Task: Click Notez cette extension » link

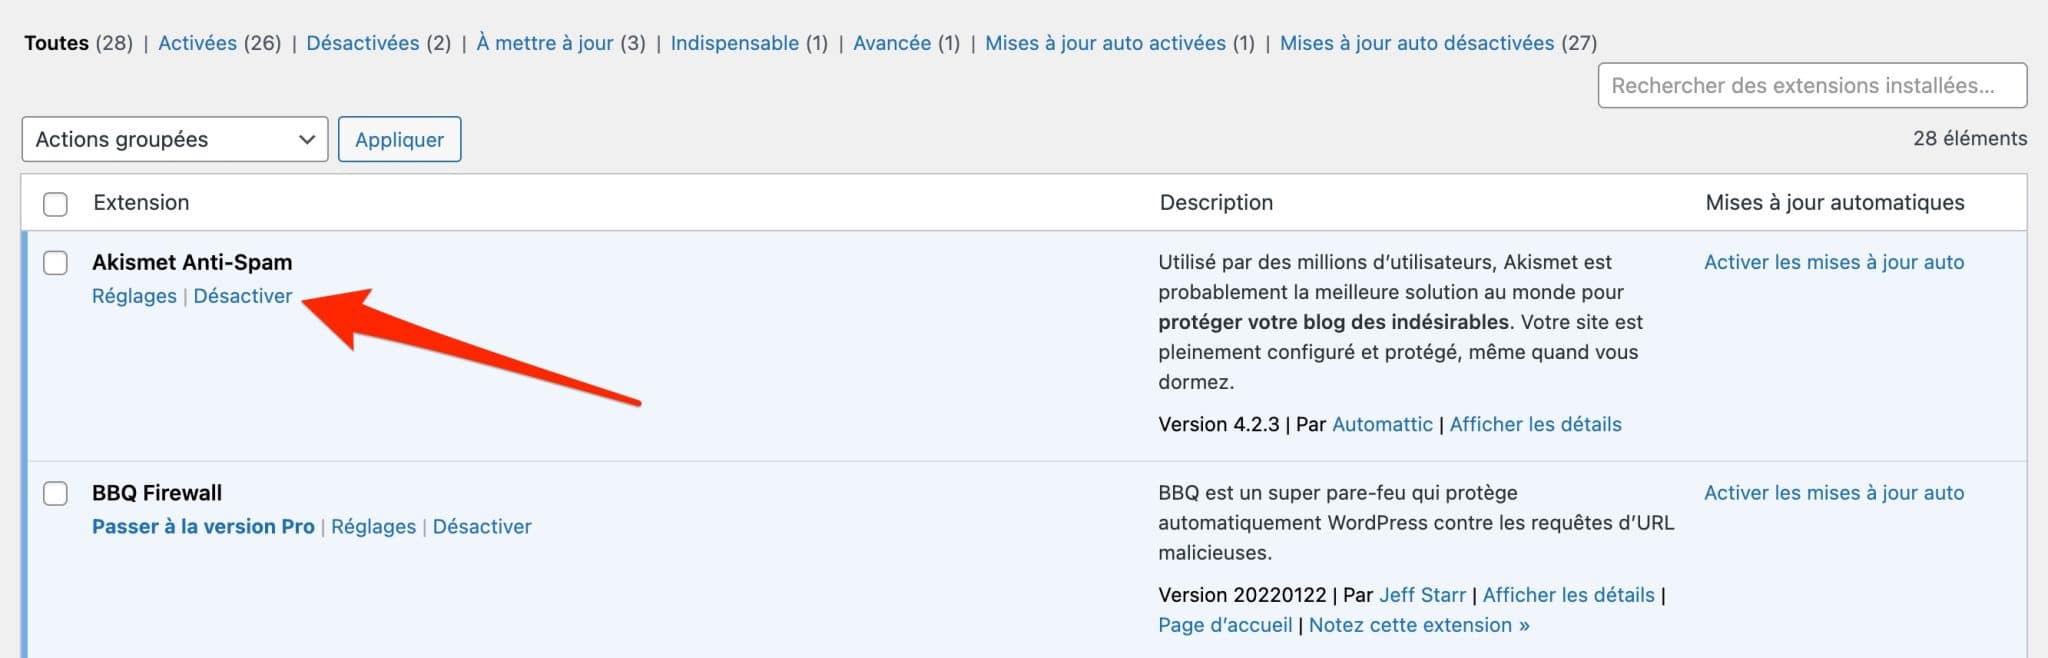Action: tap(1419, 625)
